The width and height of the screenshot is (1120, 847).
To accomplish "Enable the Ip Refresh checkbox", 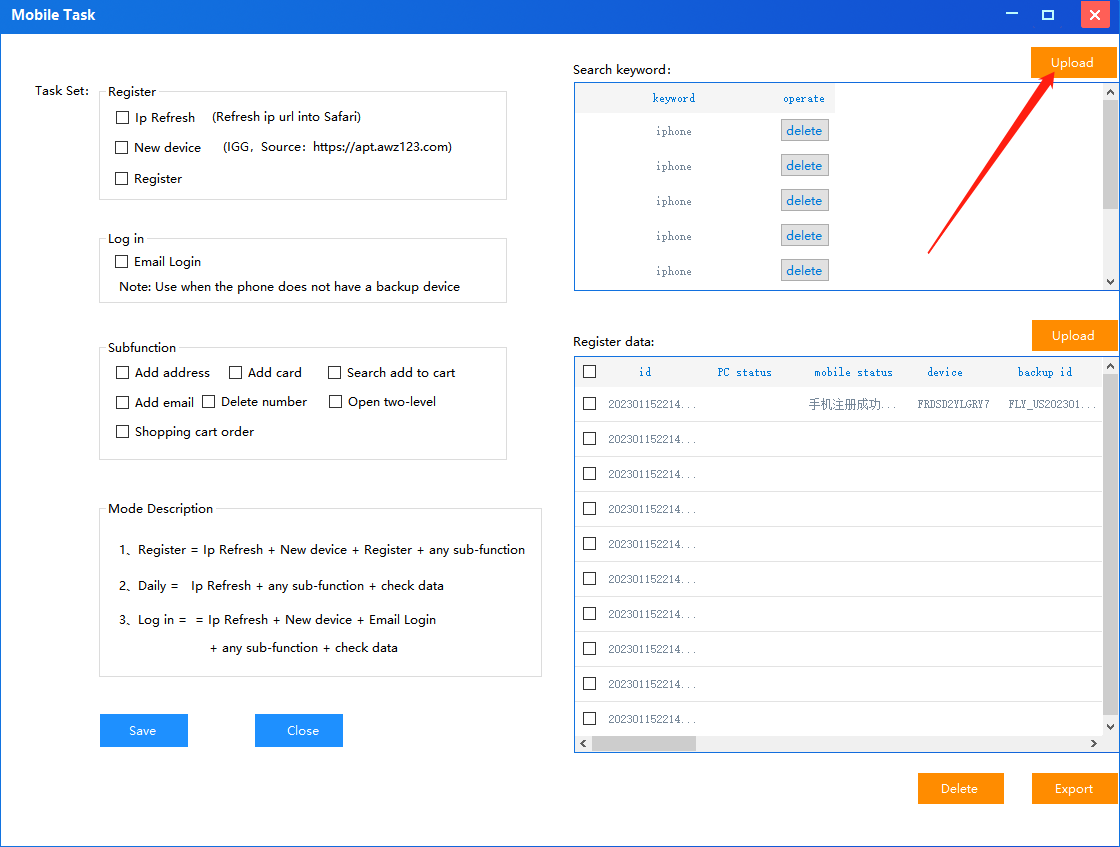I will click(122, 117).
